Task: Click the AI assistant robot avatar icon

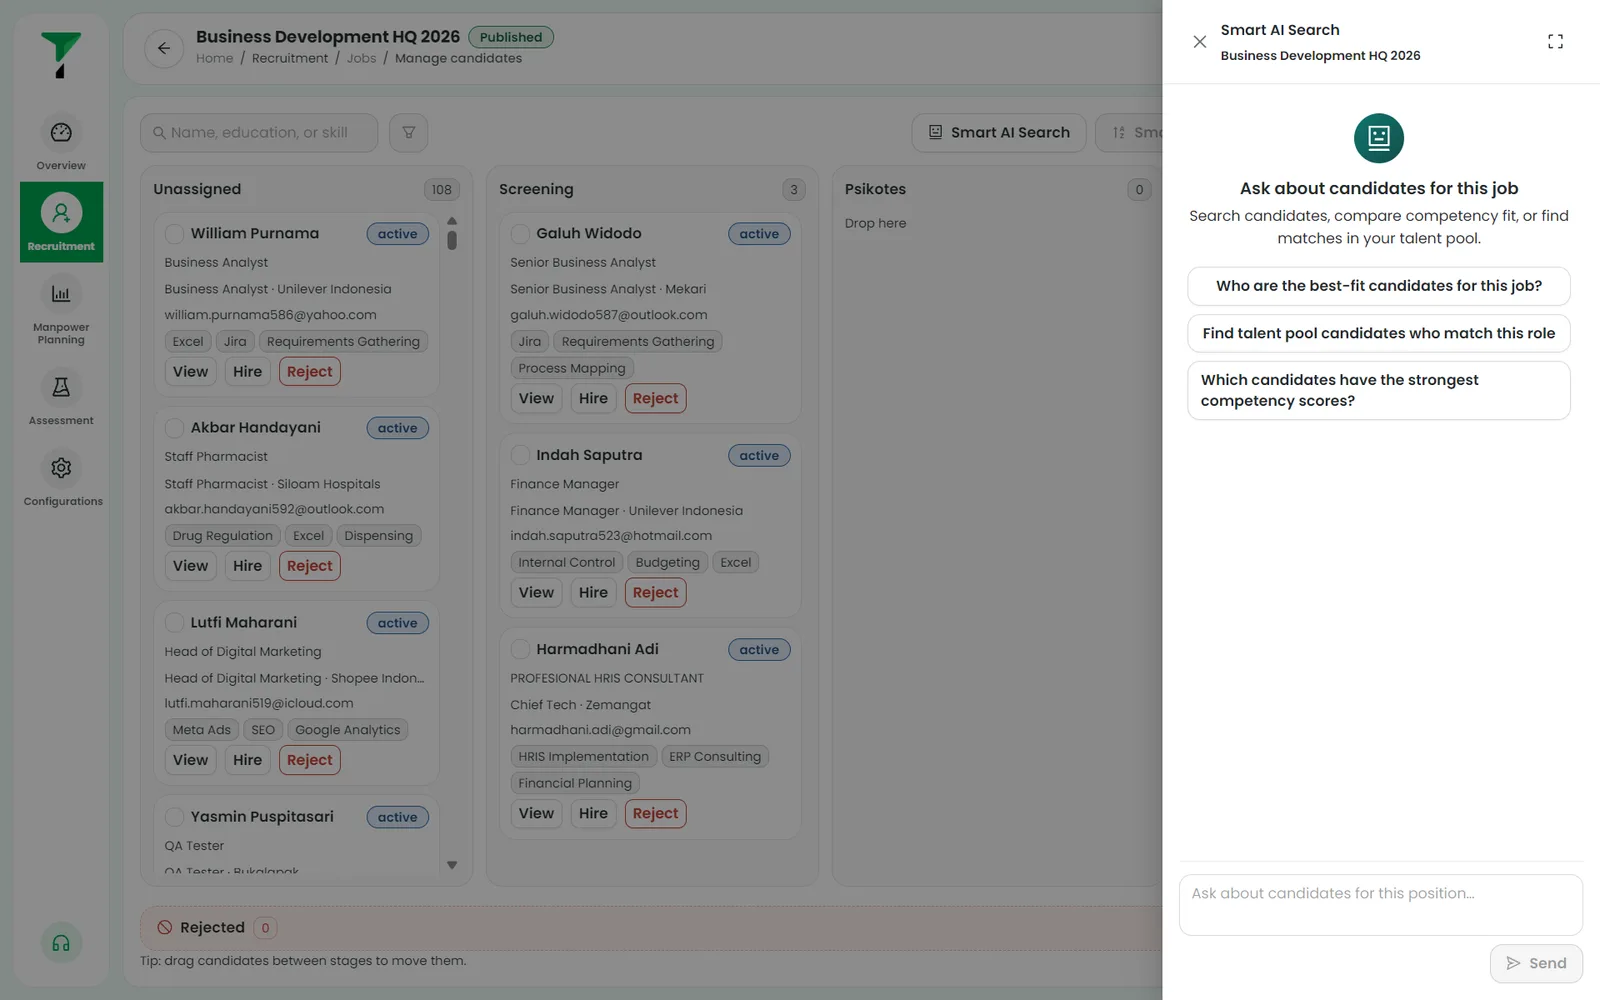Action: (1379, 138)
